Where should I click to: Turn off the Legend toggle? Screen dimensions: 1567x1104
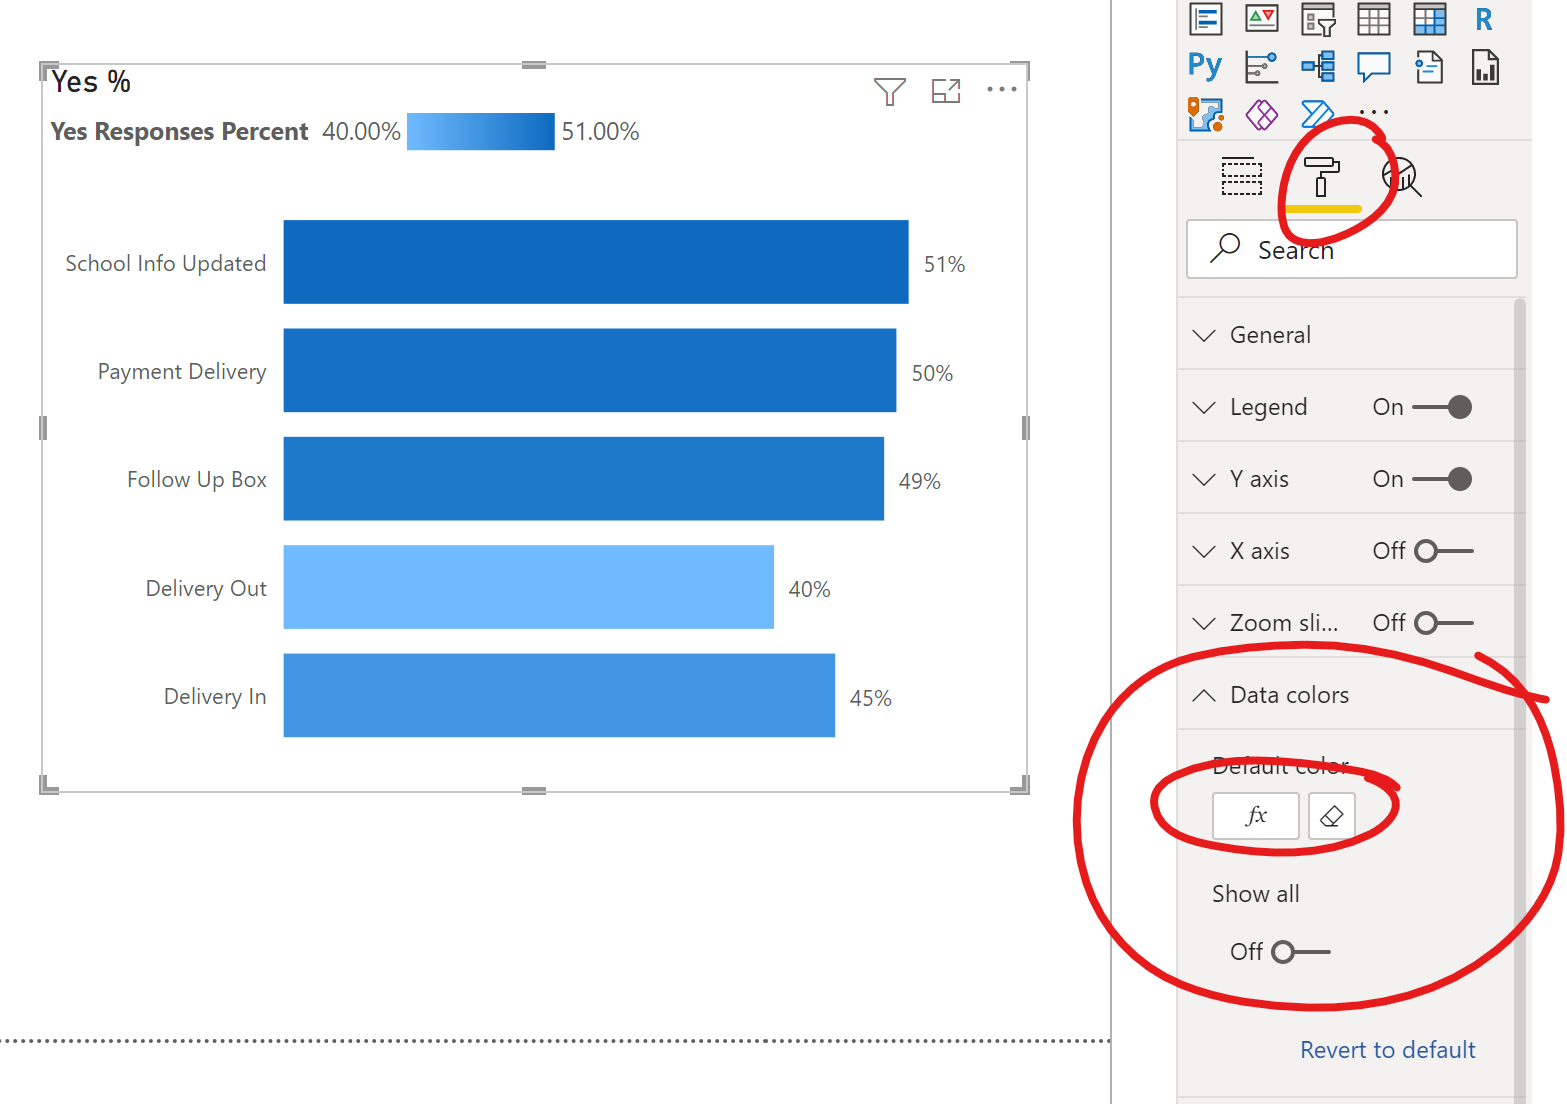[x=1442, y=407]
